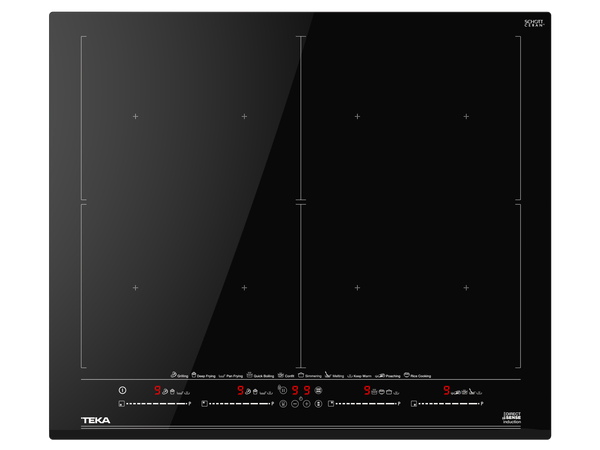Set power on the third zone slider
The image size is (600, 450).
point(365,404)
